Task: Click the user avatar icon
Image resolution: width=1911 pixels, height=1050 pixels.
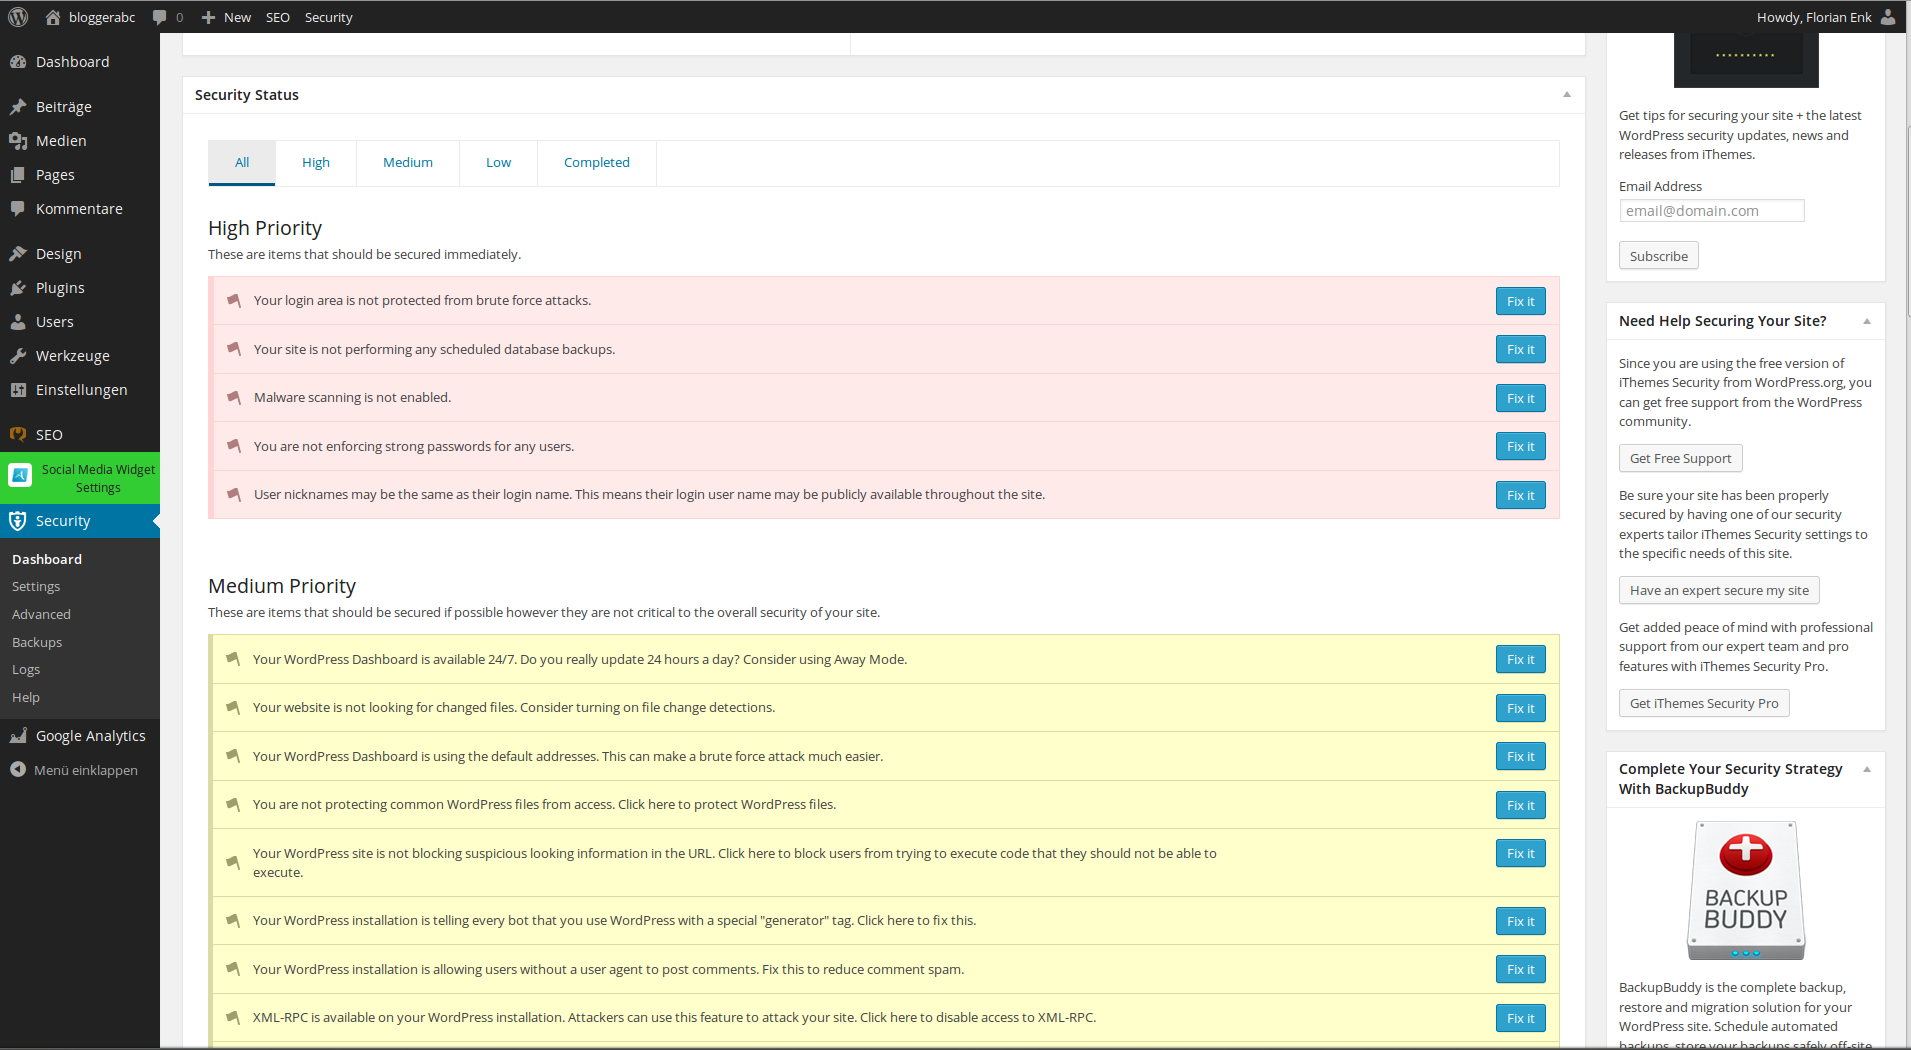Action: 1888,17
